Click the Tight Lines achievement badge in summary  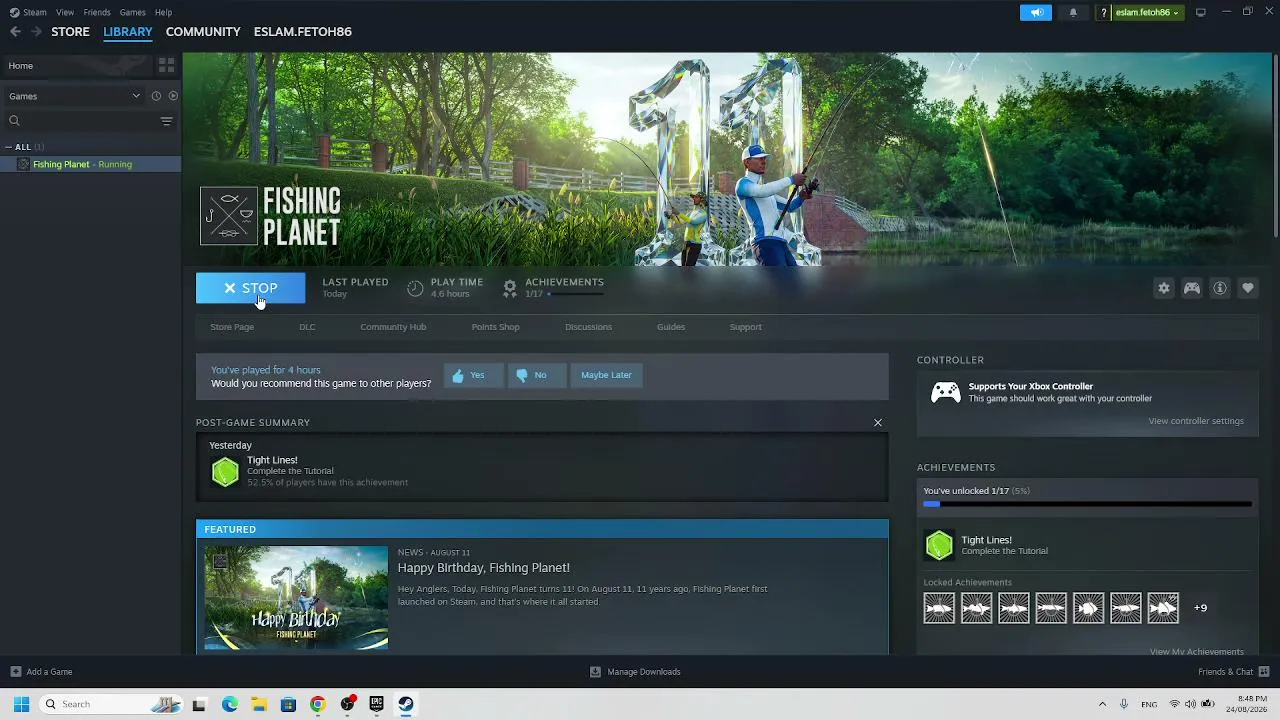pyautogui.click(x=225, y=471)
